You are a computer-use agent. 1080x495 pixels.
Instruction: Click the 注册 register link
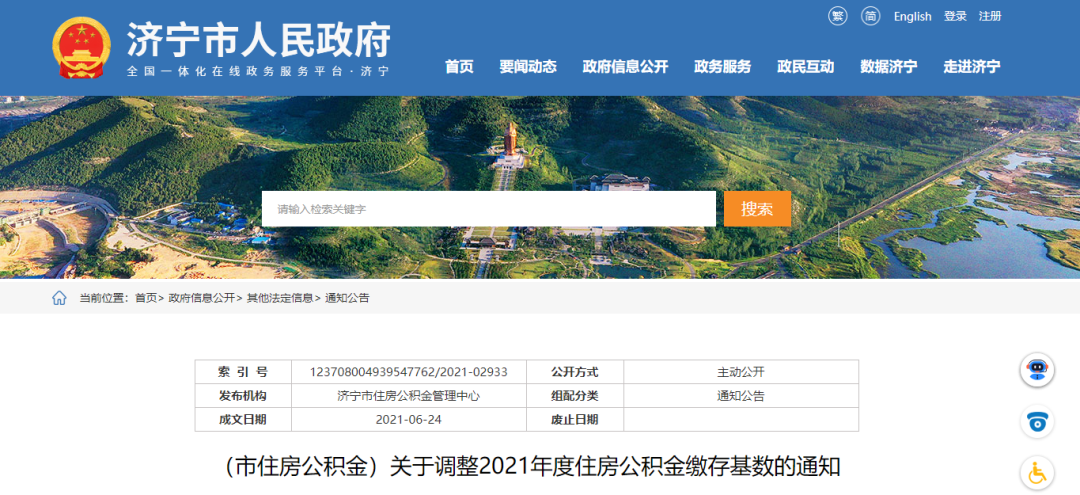[x=989, y=17]
